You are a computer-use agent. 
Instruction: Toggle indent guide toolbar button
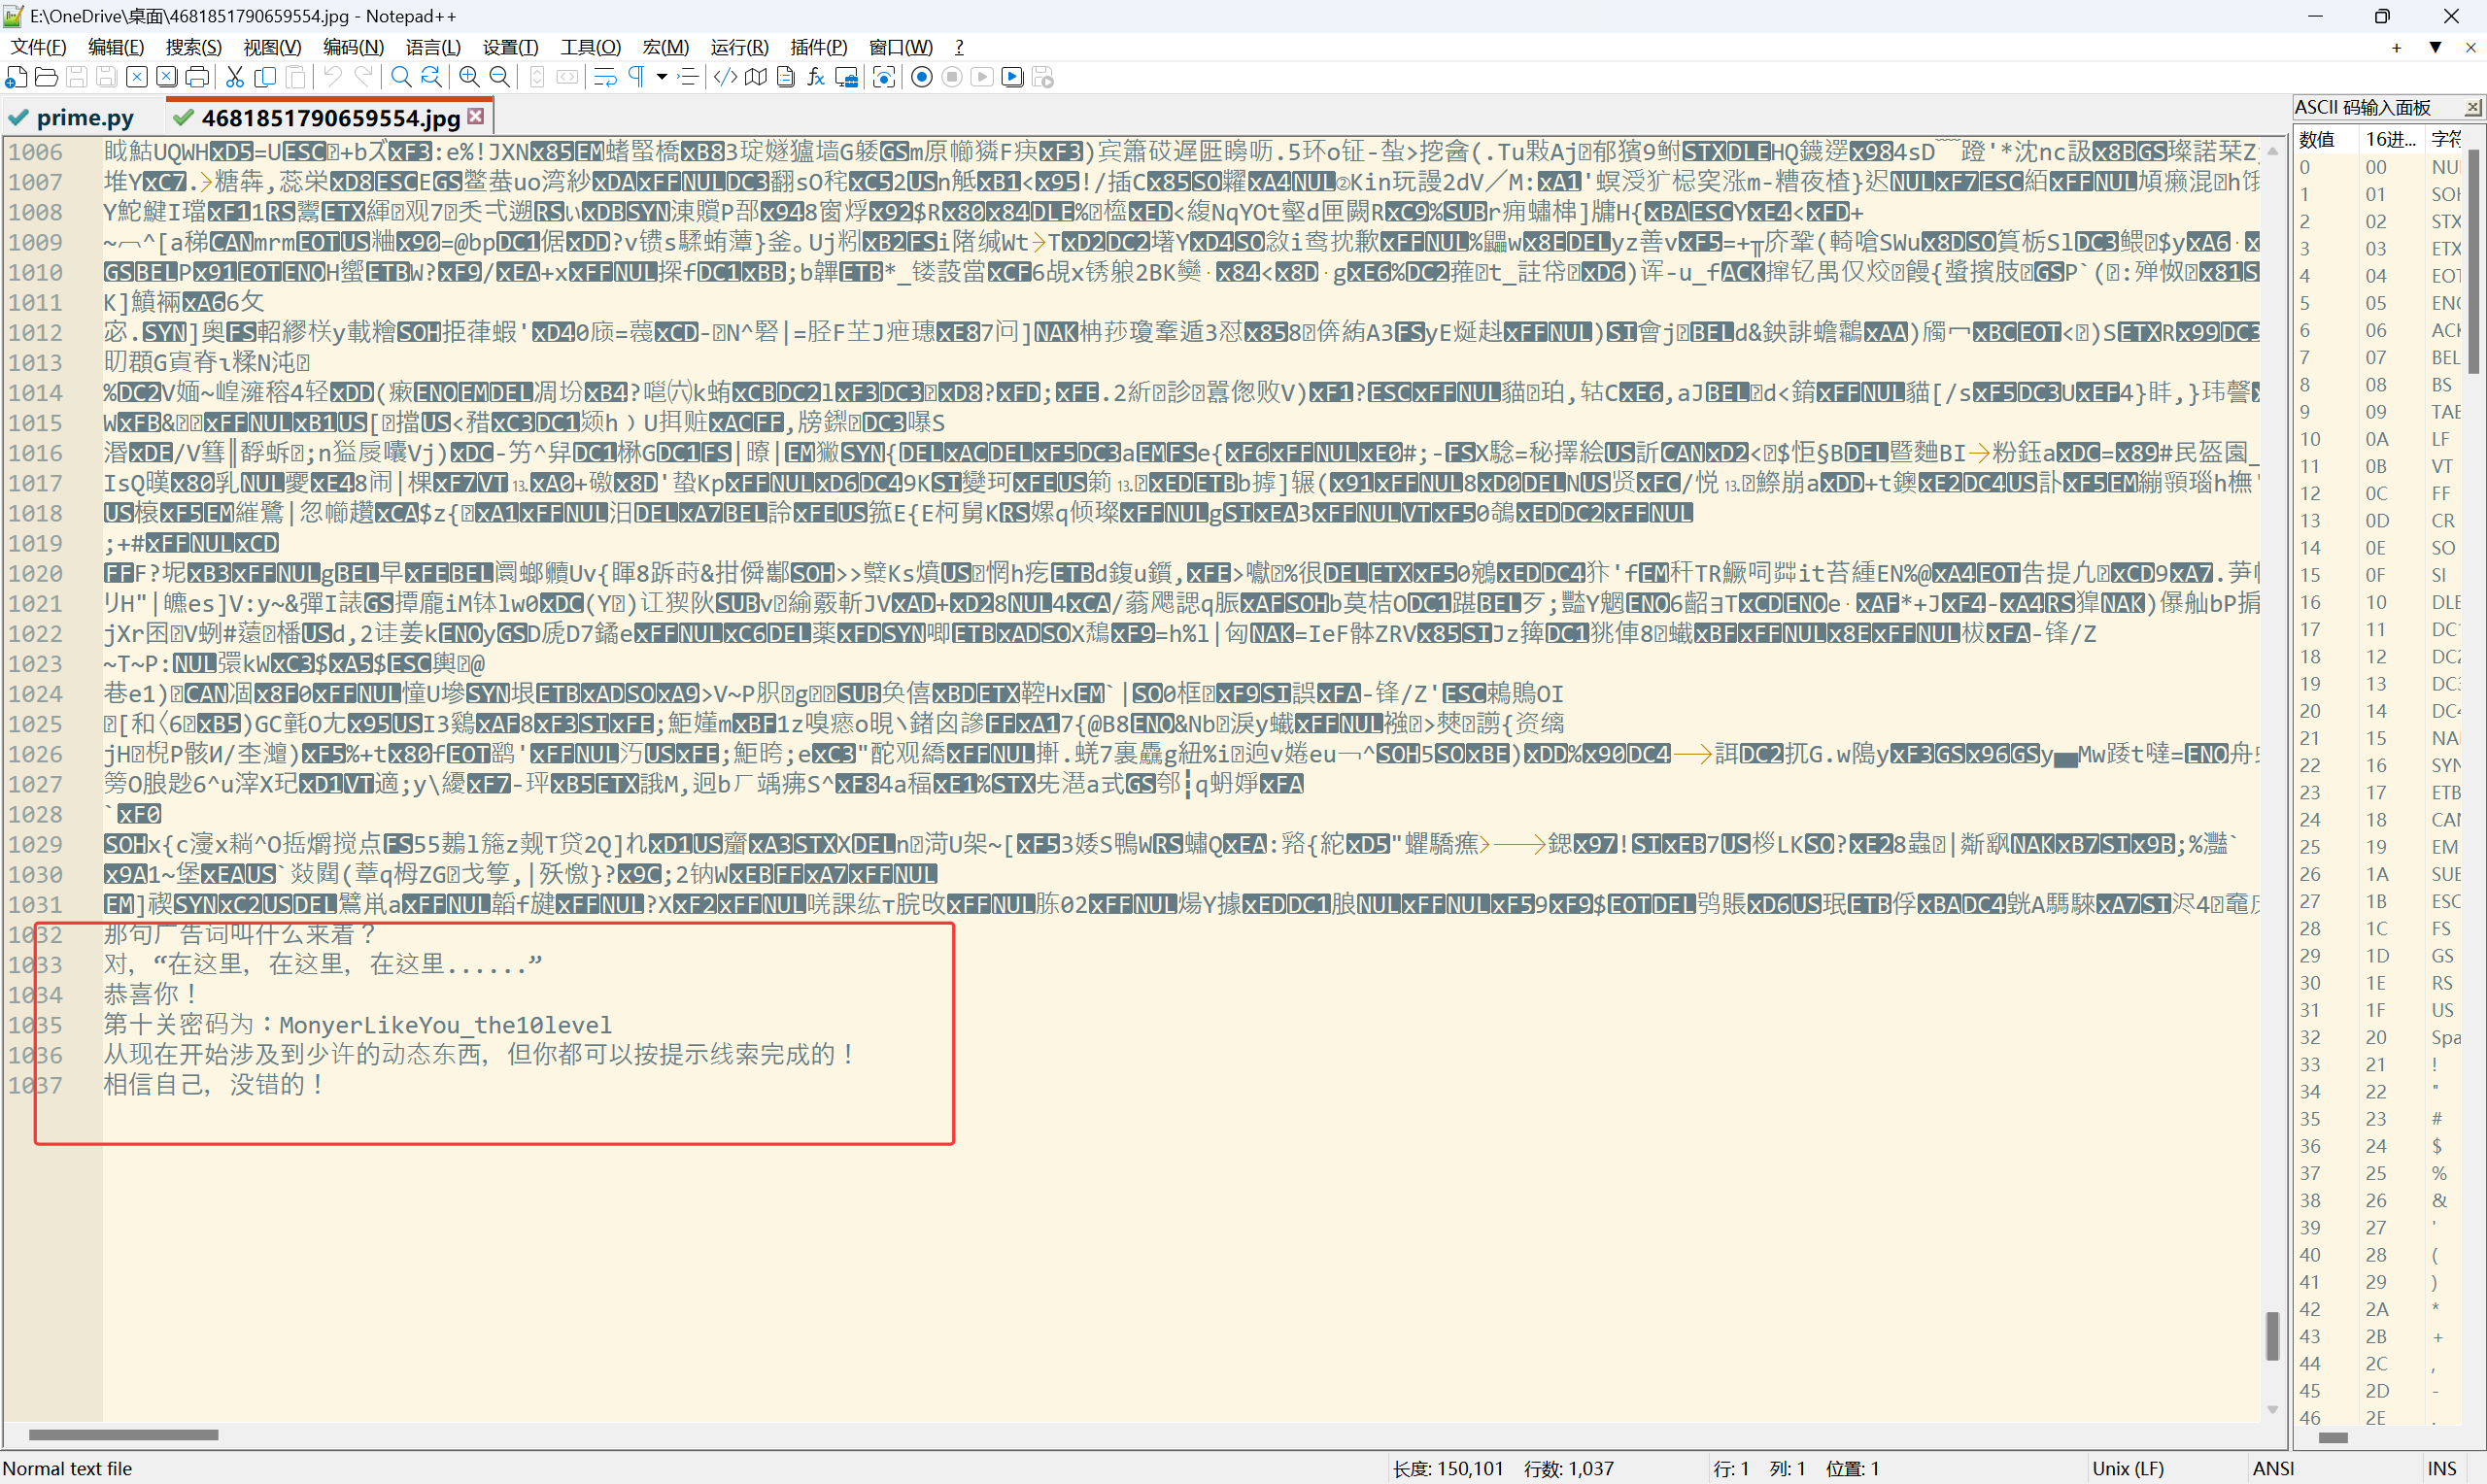pos(688,77)
